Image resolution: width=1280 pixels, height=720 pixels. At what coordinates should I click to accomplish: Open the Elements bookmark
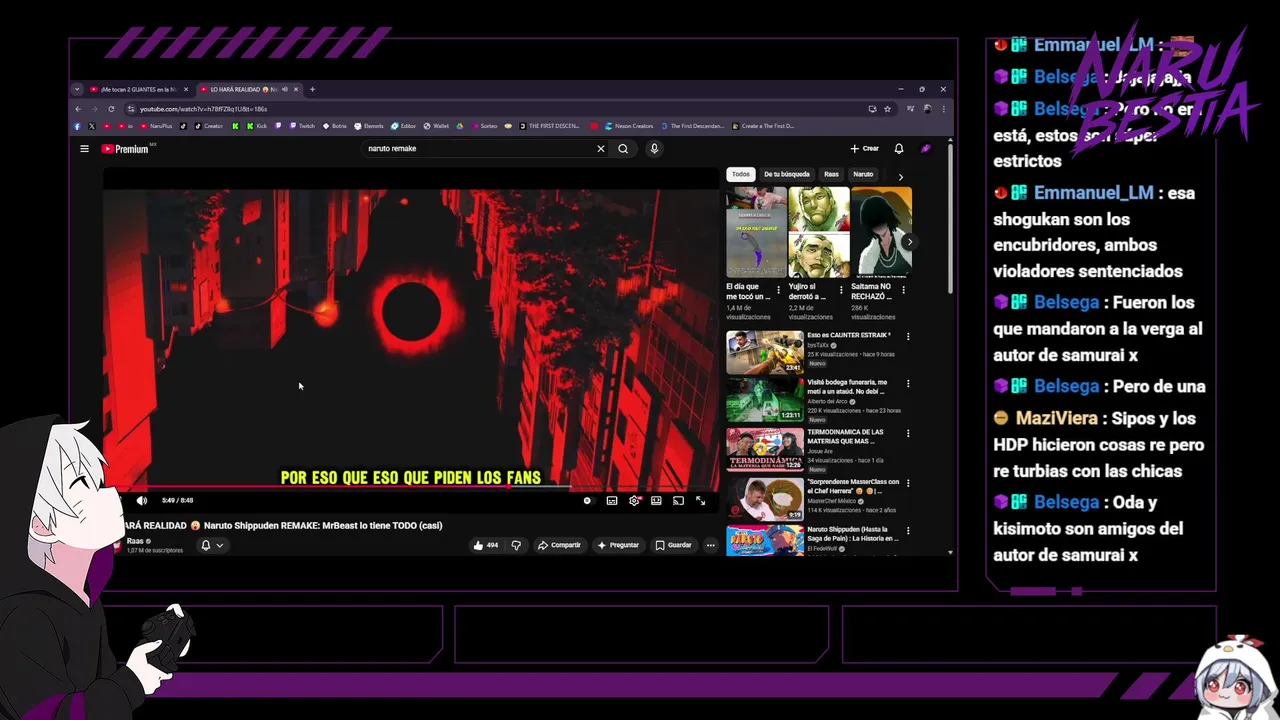[x=369, y=126]
